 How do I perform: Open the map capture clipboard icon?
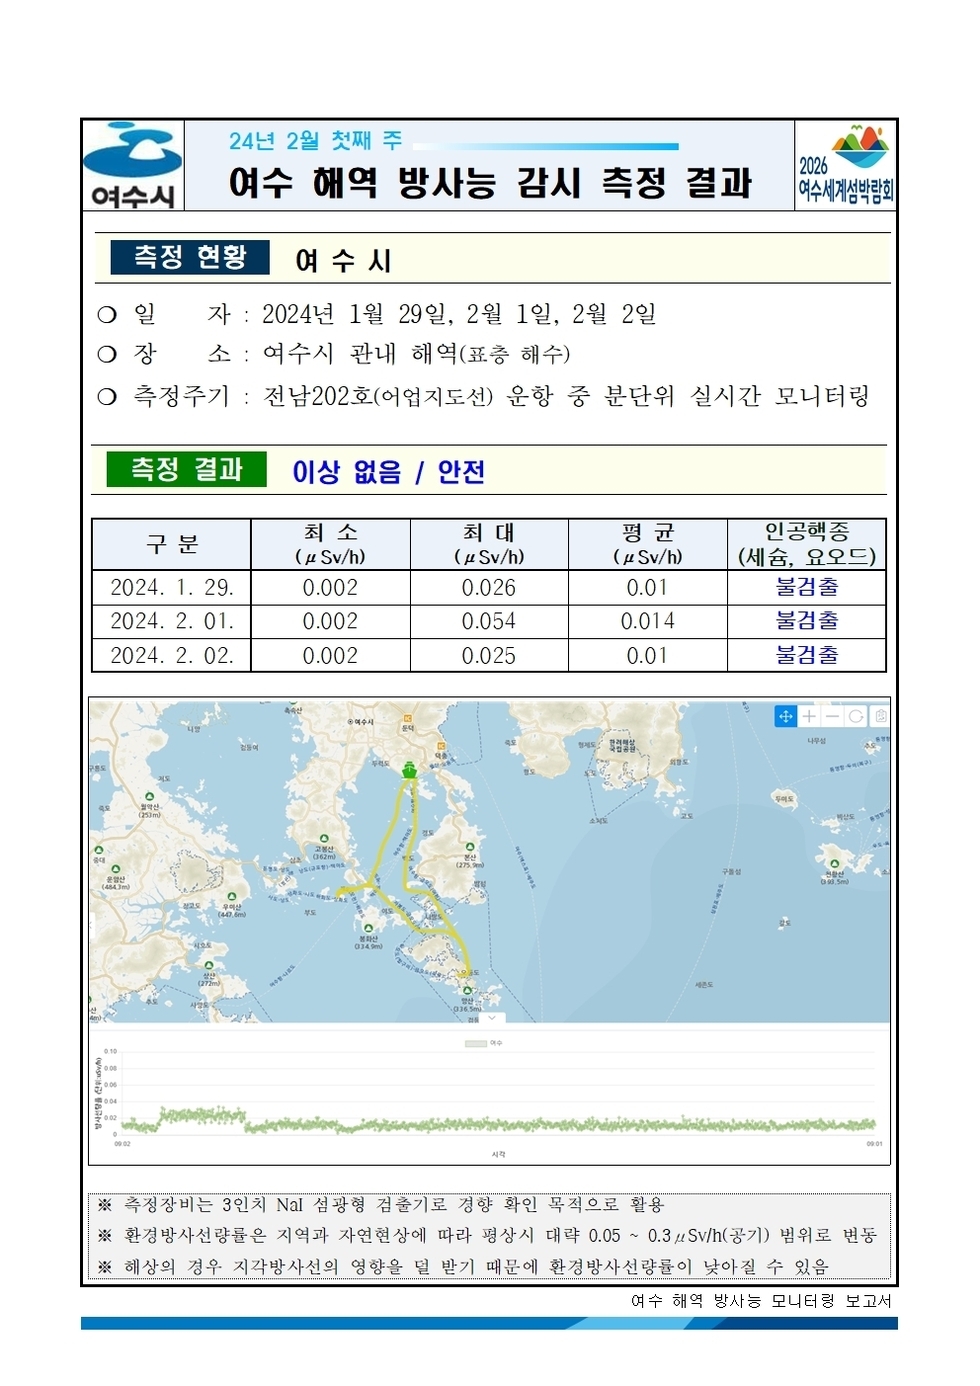881,716
